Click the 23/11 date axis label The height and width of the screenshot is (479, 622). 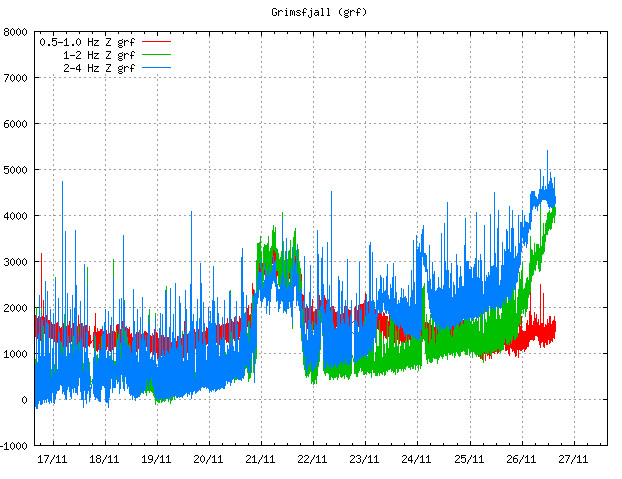[364, 459]
